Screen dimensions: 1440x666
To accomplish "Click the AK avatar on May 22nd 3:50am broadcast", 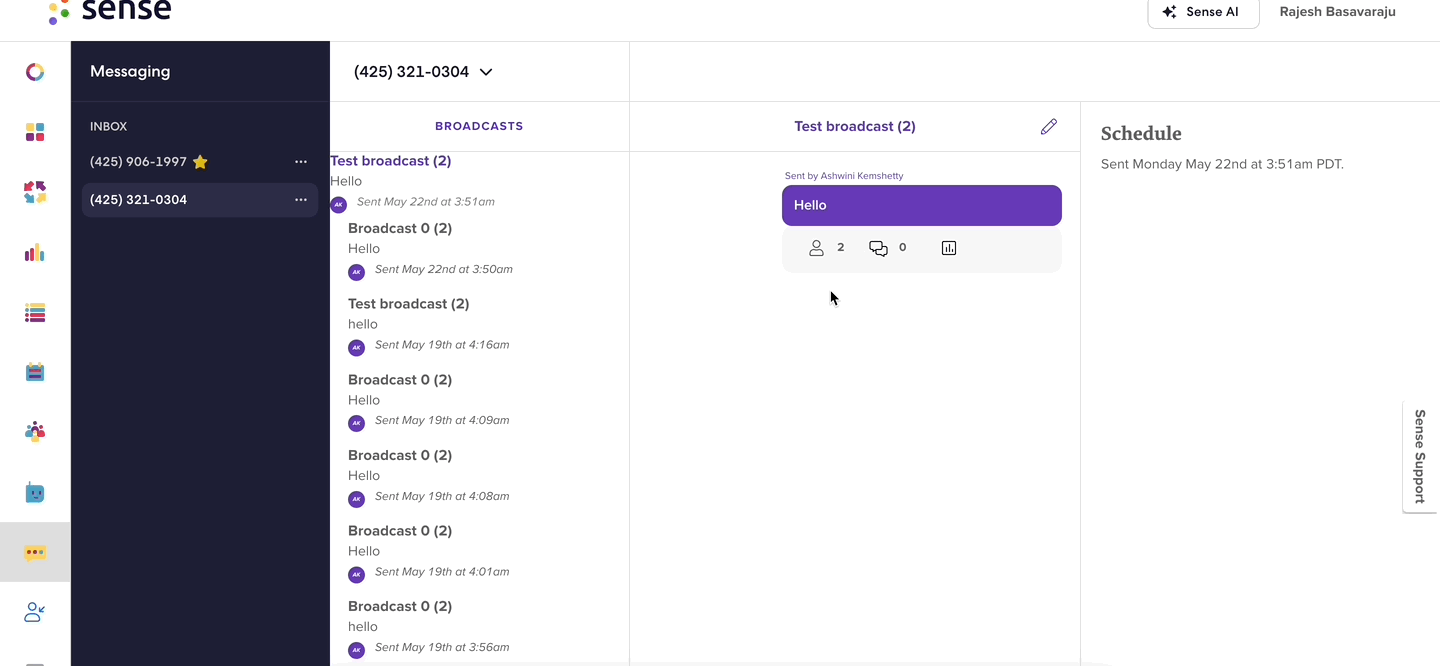I will click(x=356, y=272).
